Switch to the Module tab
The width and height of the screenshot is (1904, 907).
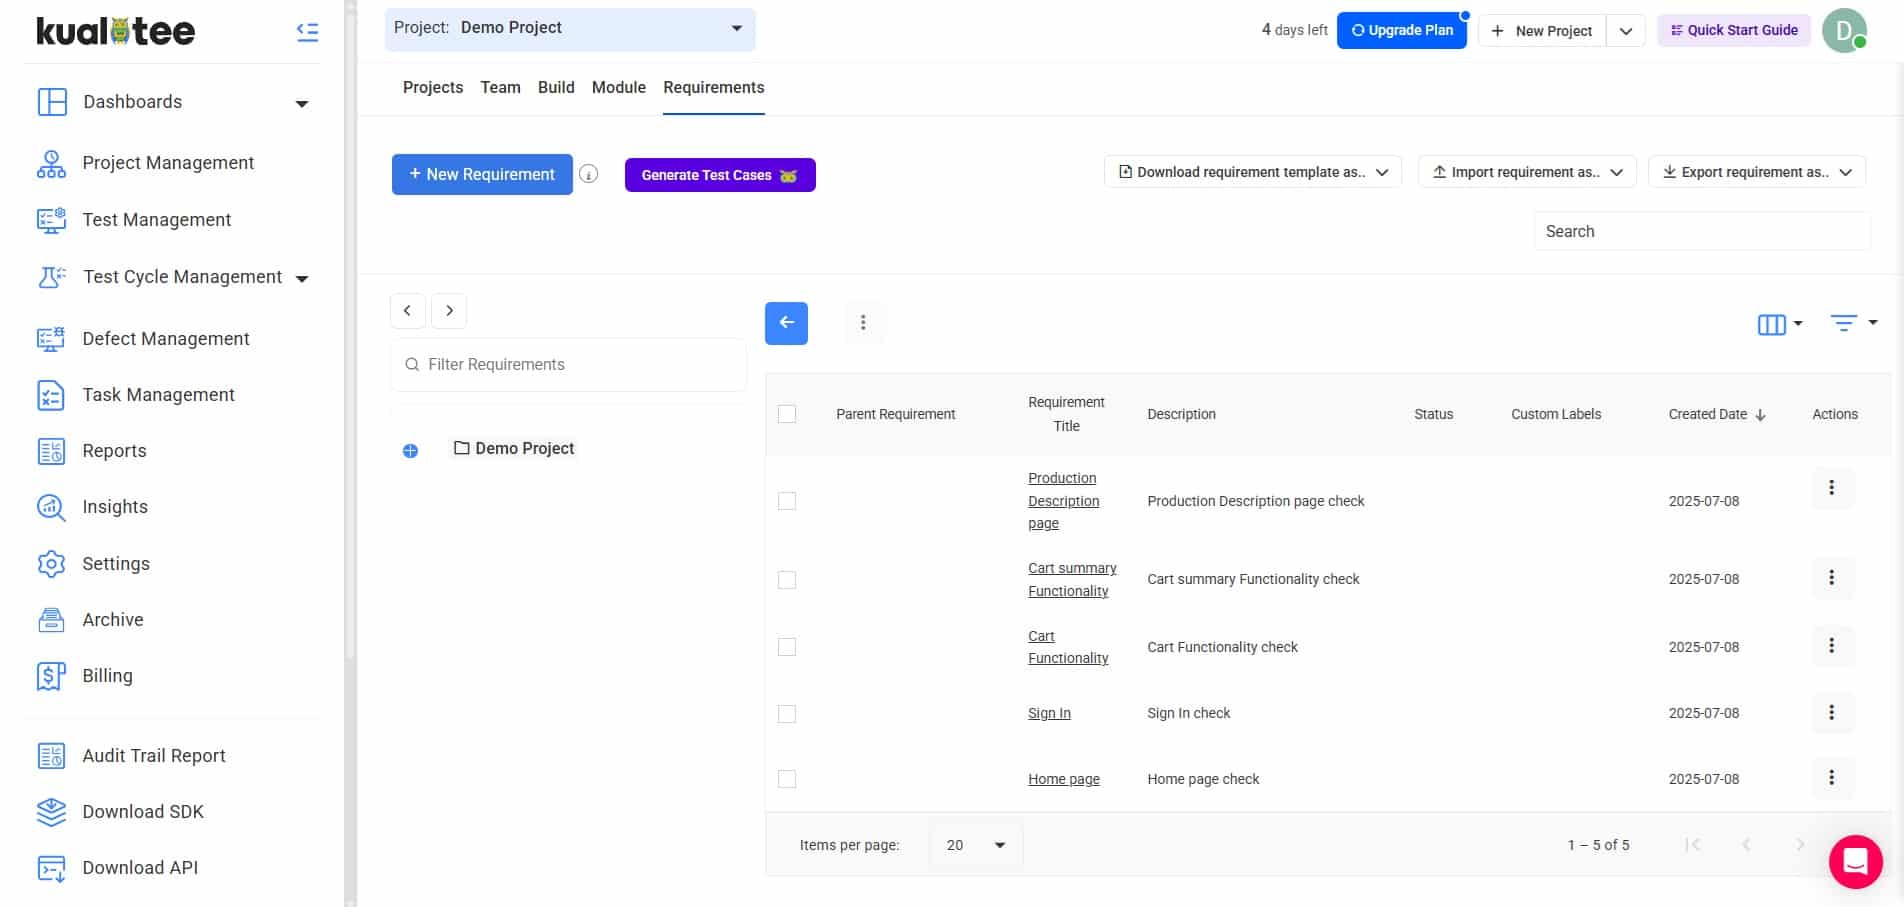(619, 88)
